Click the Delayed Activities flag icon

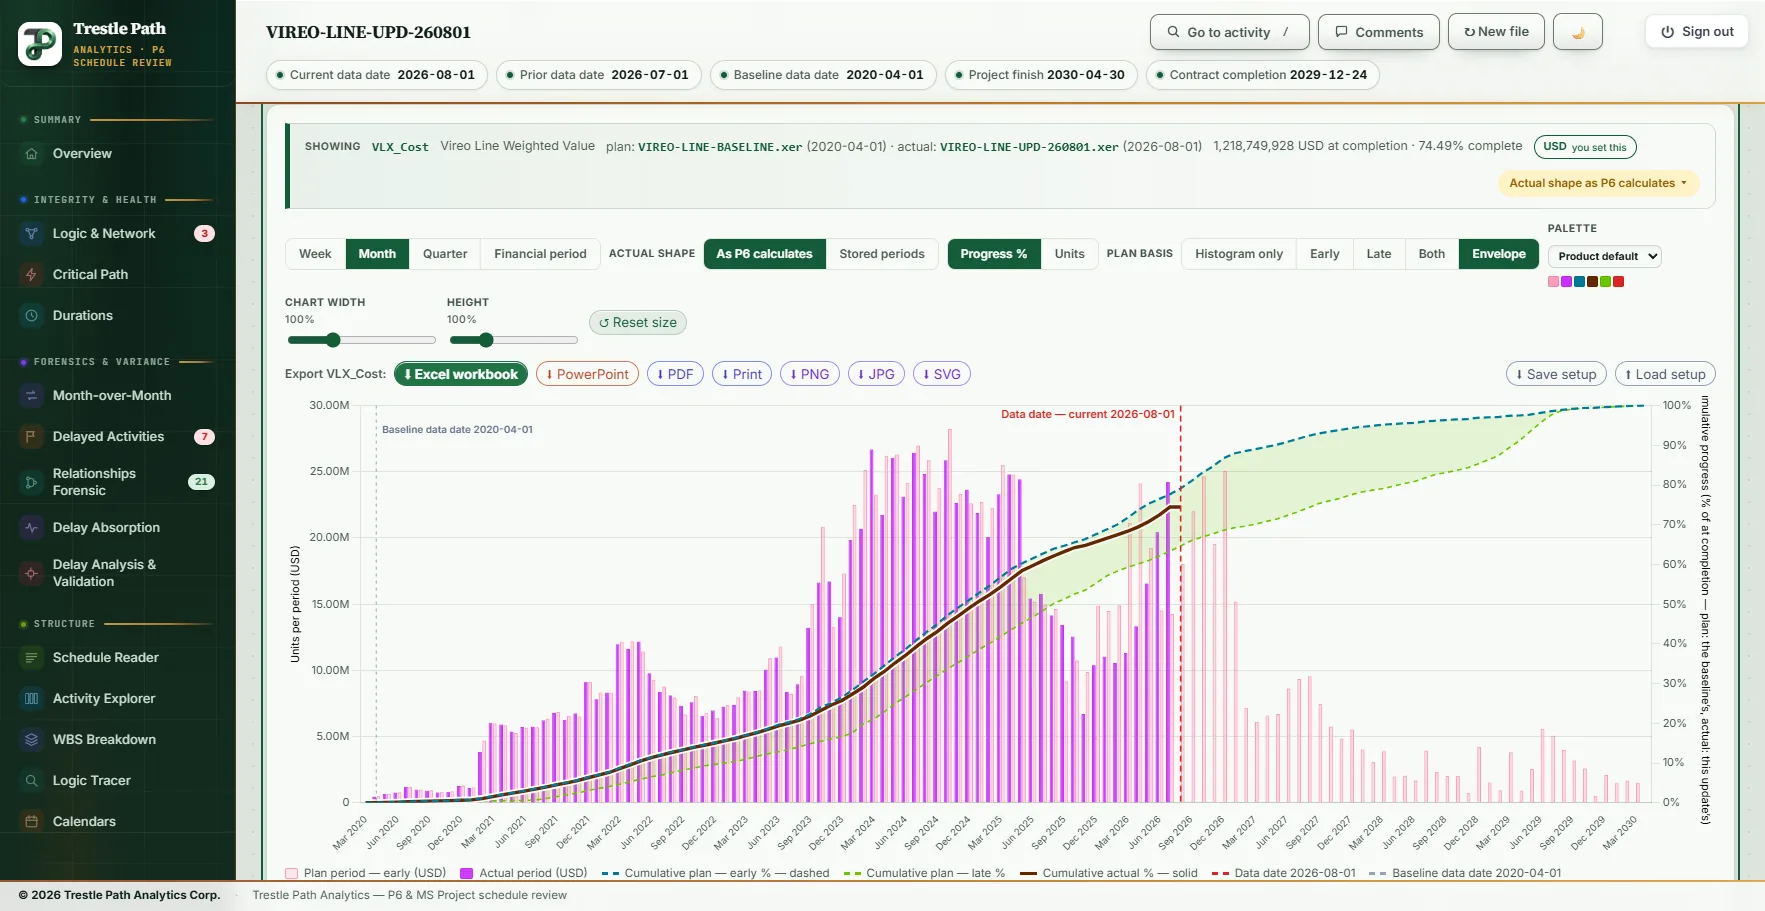[x=31, y=437]
